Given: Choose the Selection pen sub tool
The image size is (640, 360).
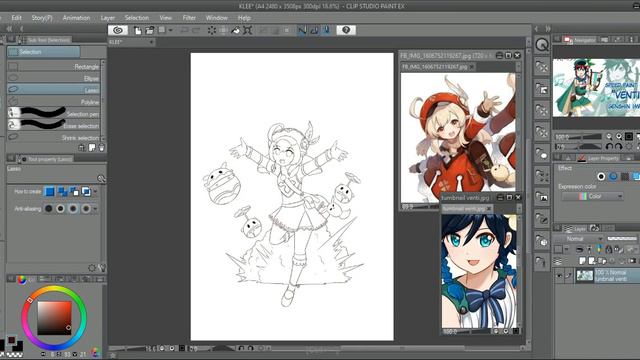Looking at the screenshot, I should [53, 113].
